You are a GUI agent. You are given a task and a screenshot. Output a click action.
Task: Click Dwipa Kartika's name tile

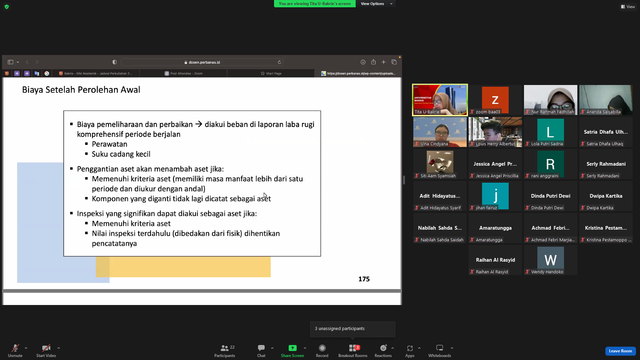coord(606,196)
